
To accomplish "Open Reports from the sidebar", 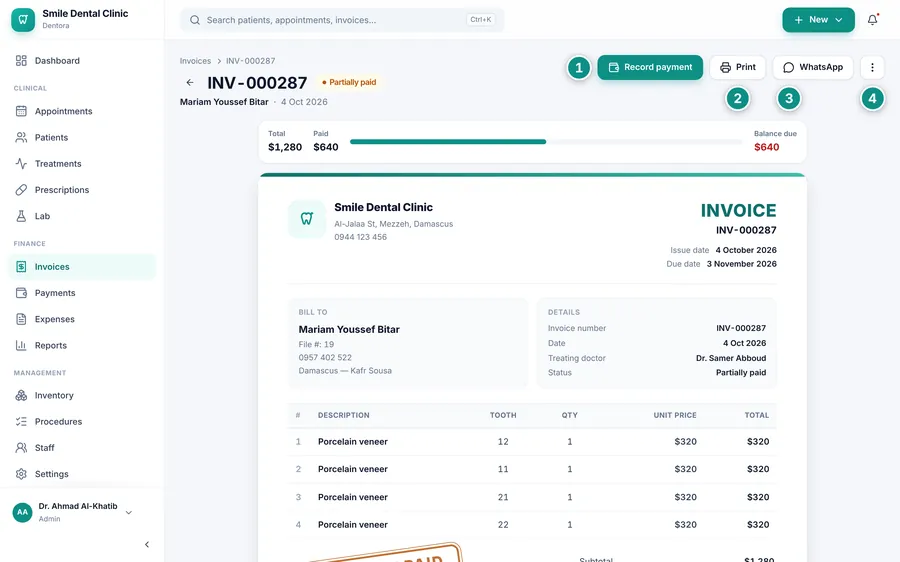I will point(82,346).
